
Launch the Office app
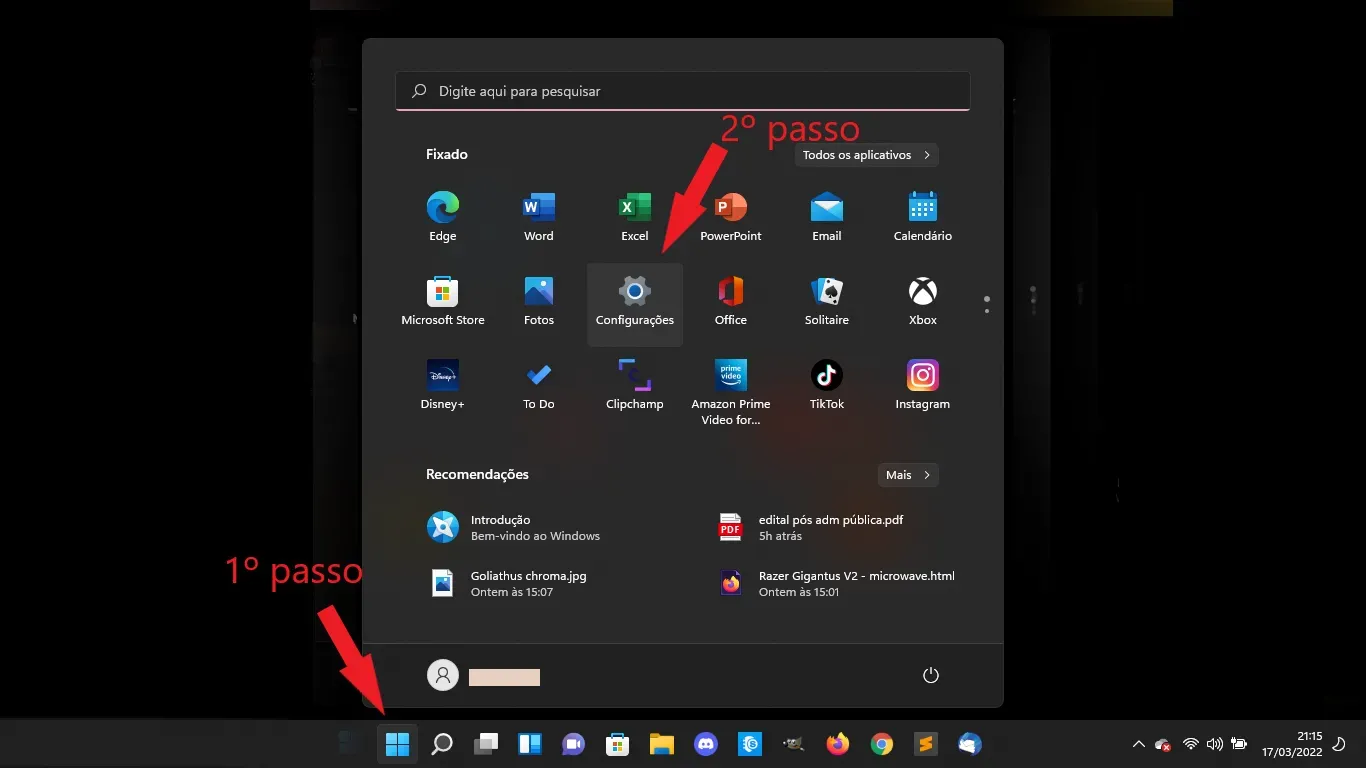point(731,300)
